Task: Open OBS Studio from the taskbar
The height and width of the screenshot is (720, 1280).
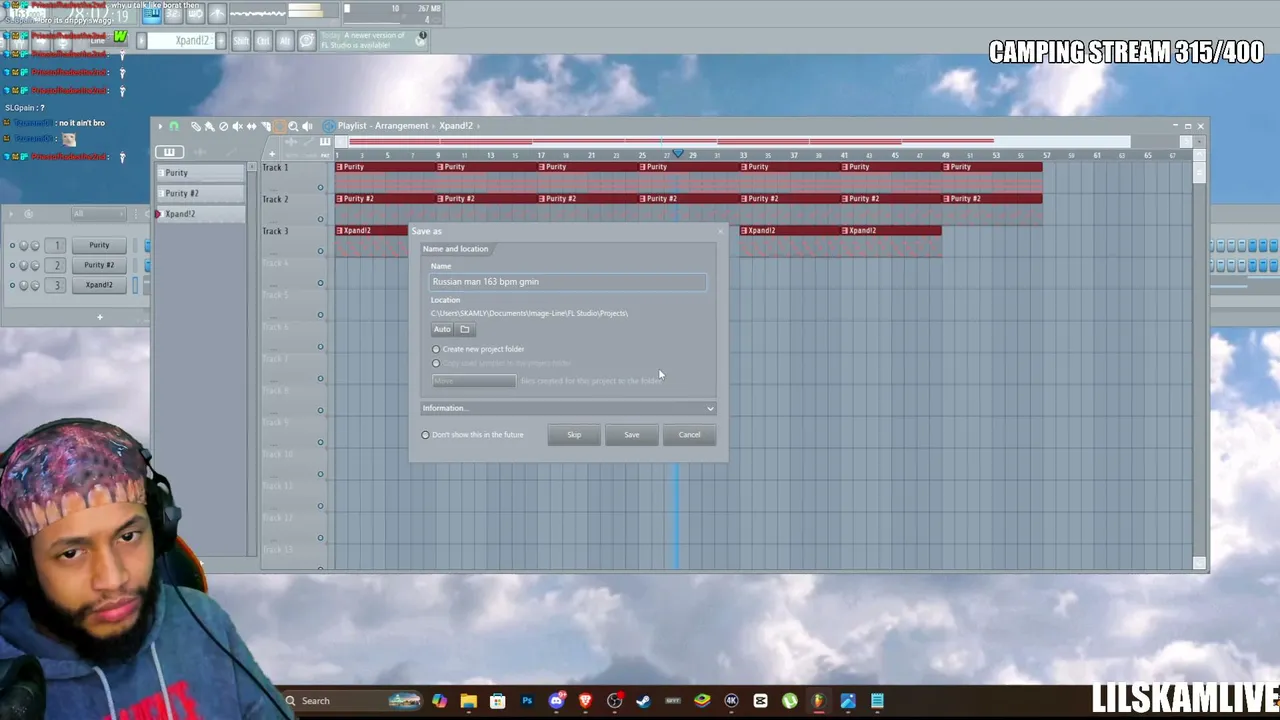Action: click(x=614, y=701)
